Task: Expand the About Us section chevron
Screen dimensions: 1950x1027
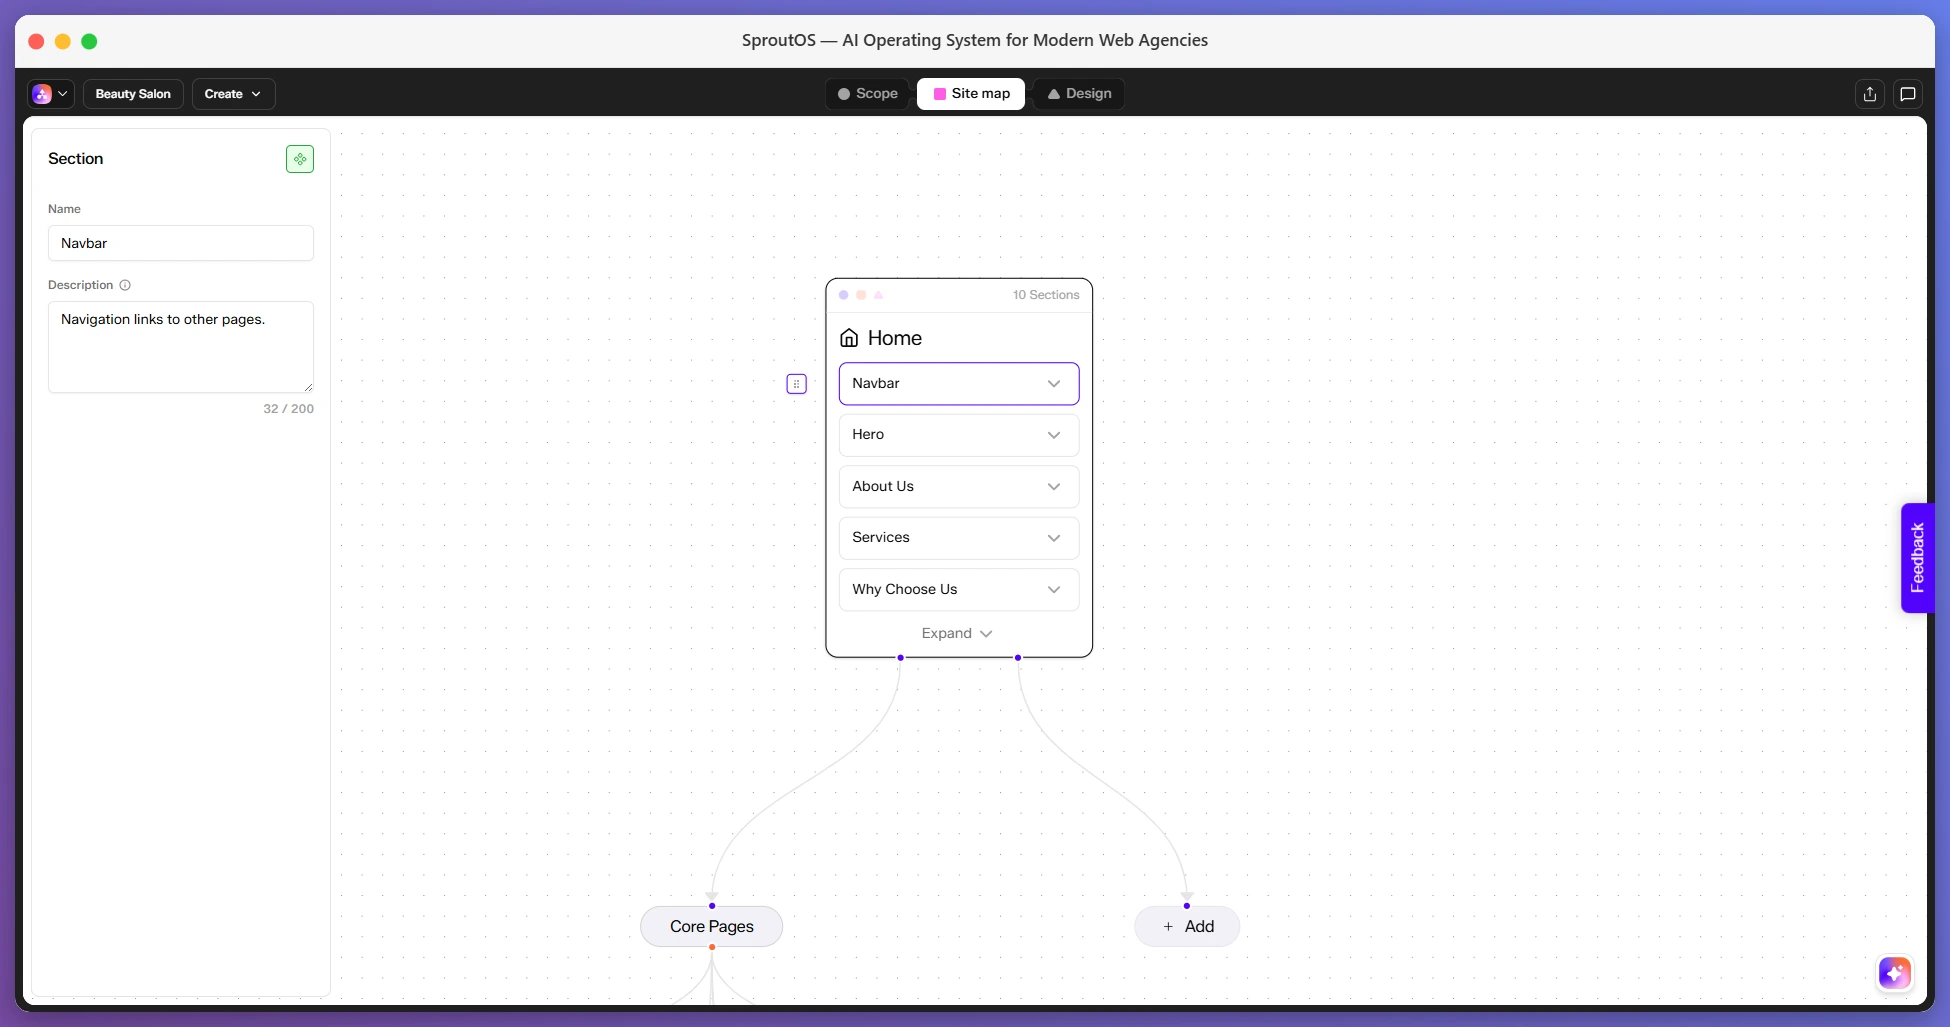Action: click(1054, 487)
